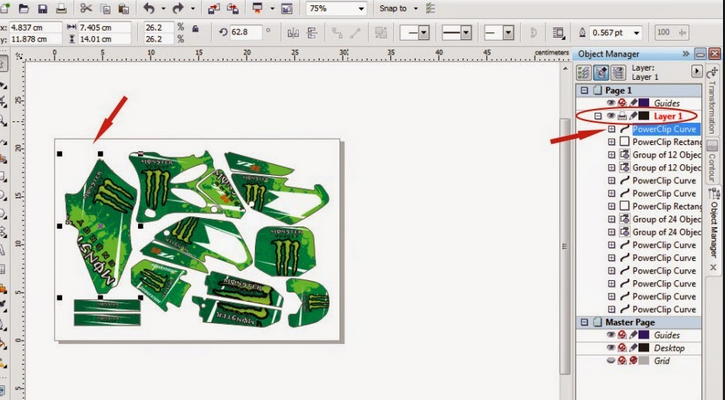Switch to the Object Manager docker tab
The width and height of the screenshot is (725, 400).
point(713,228)
